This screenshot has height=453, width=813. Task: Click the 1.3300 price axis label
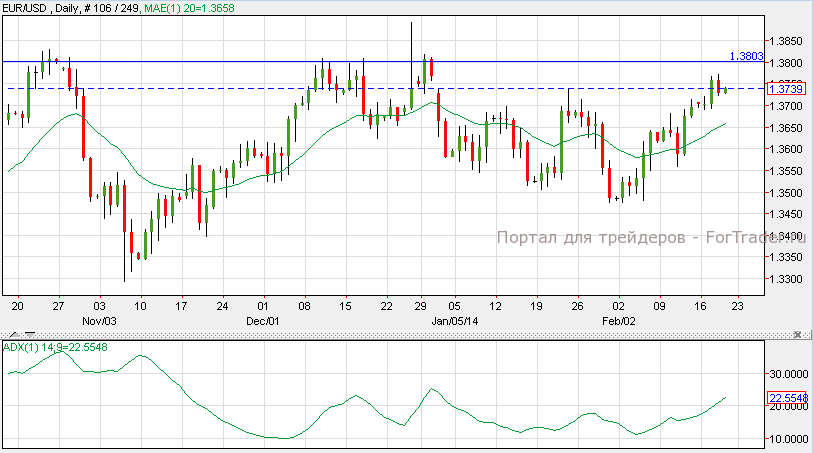click(787, 279)
